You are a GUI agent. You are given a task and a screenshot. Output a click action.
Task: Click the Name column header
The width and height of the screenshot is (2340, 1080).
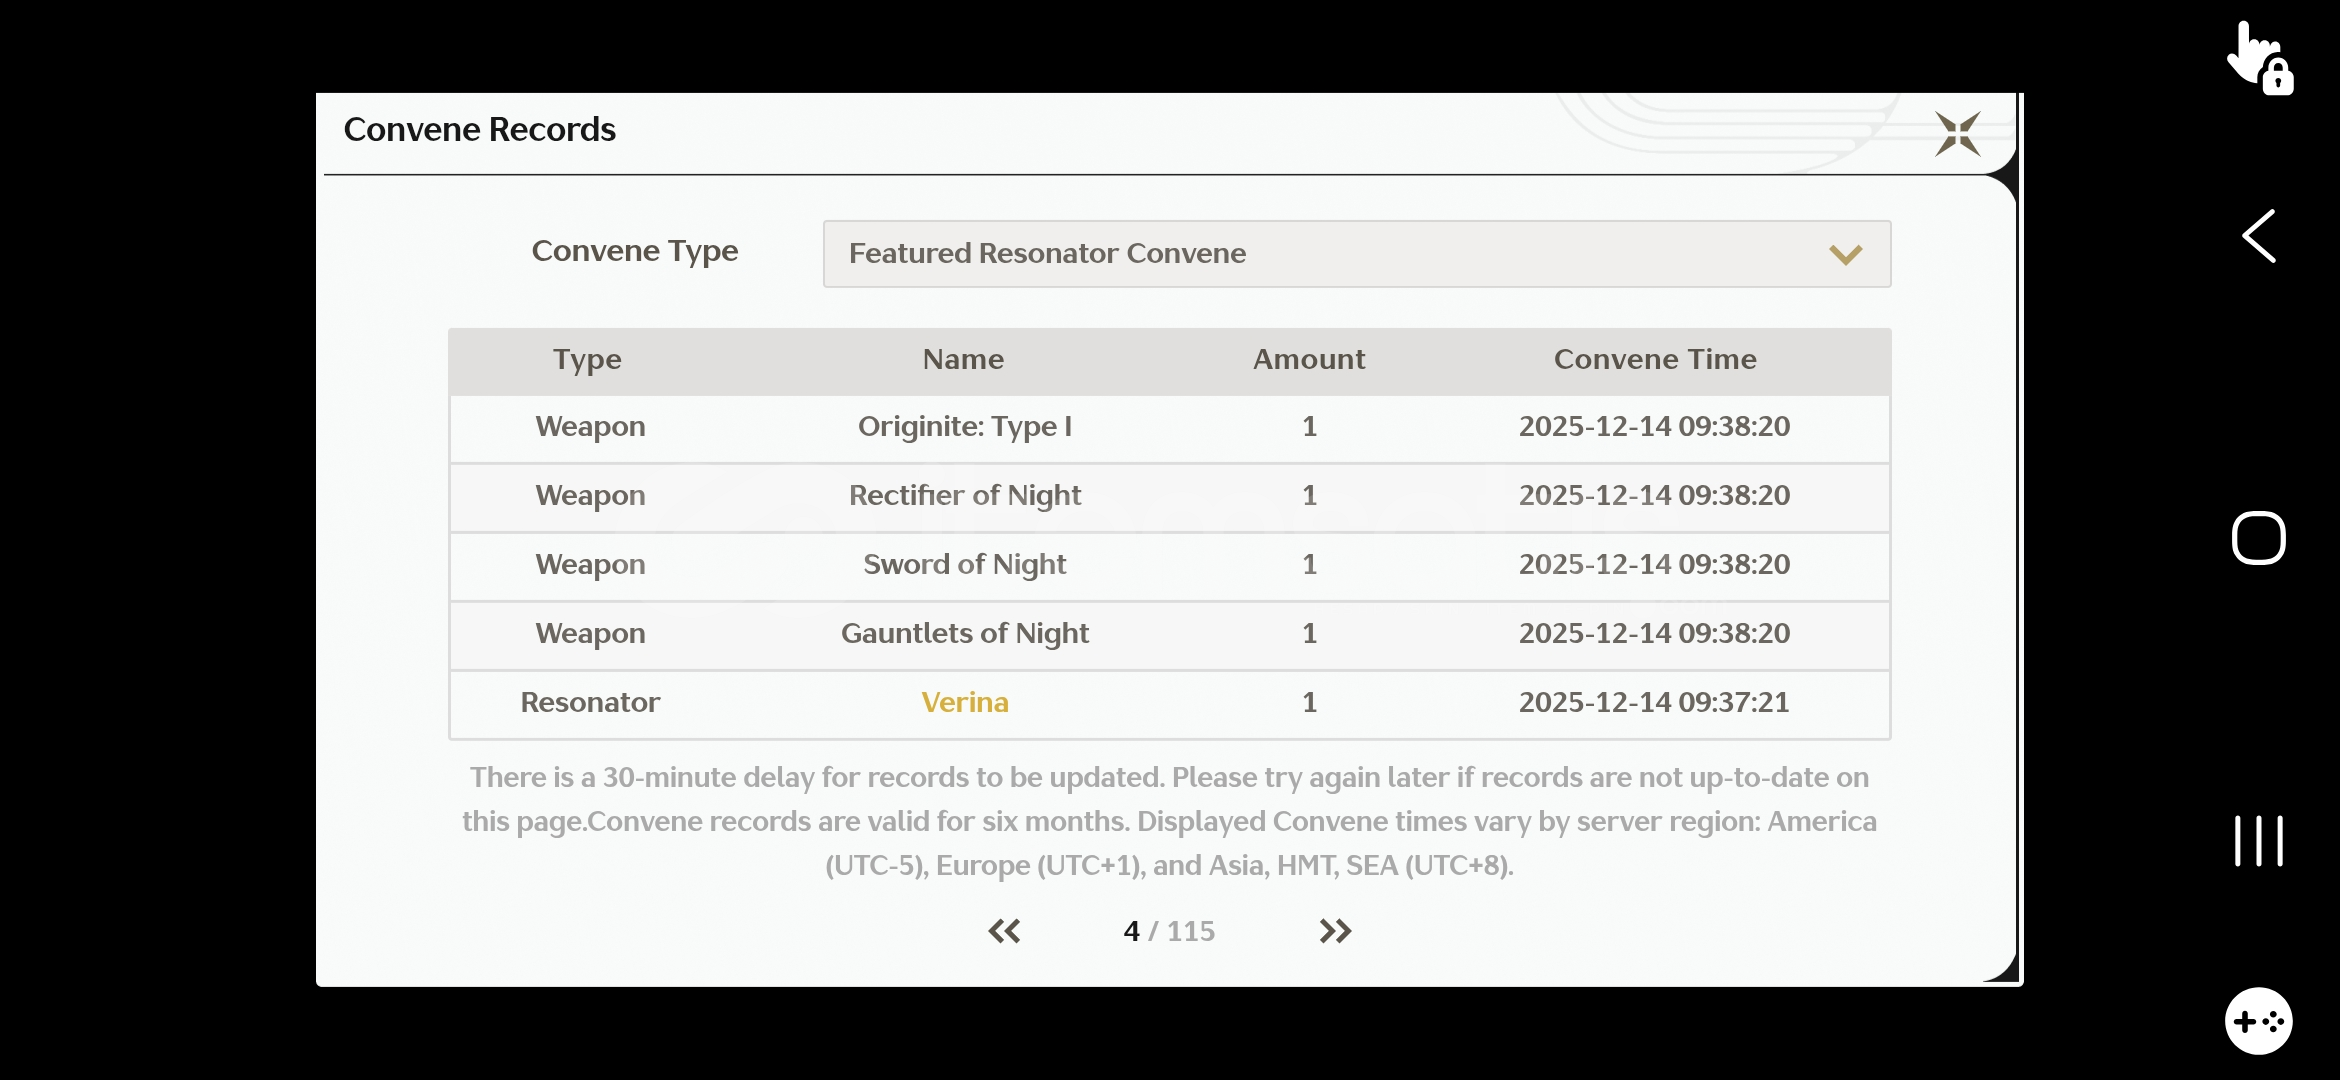963,360
